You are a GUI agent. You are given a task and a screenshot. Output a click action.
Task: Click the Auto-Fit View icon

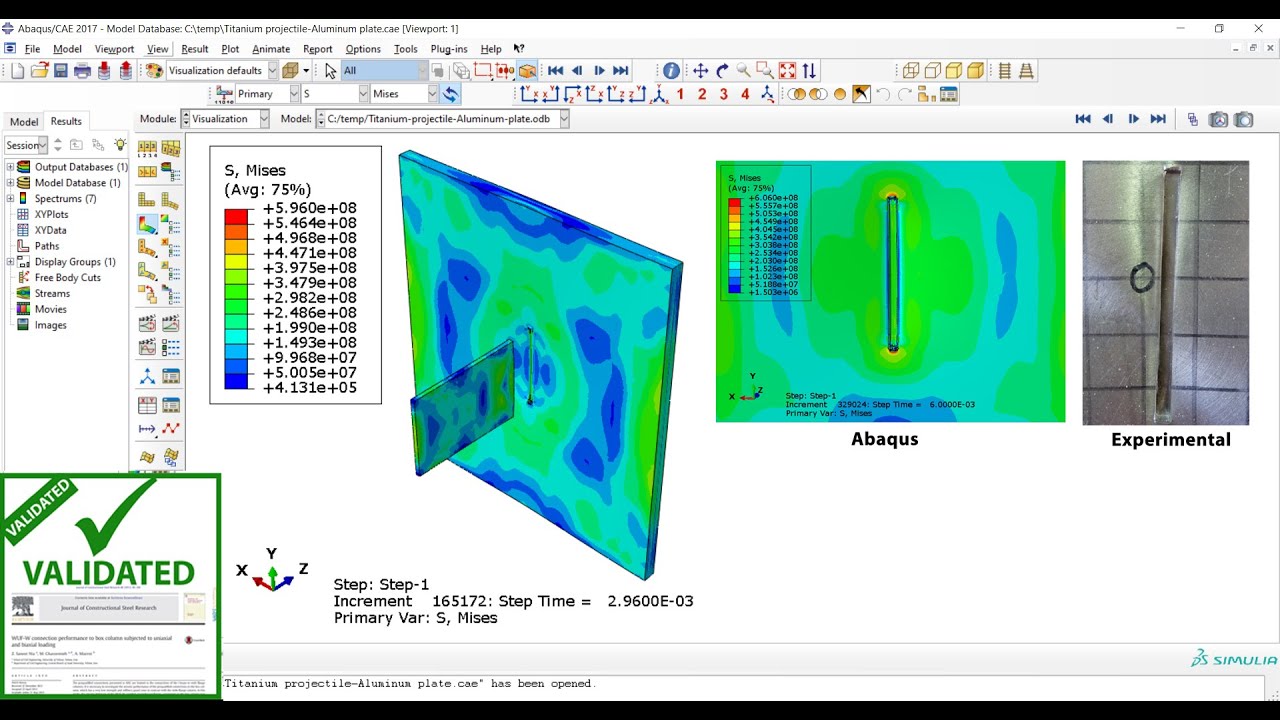coord(787,70)
